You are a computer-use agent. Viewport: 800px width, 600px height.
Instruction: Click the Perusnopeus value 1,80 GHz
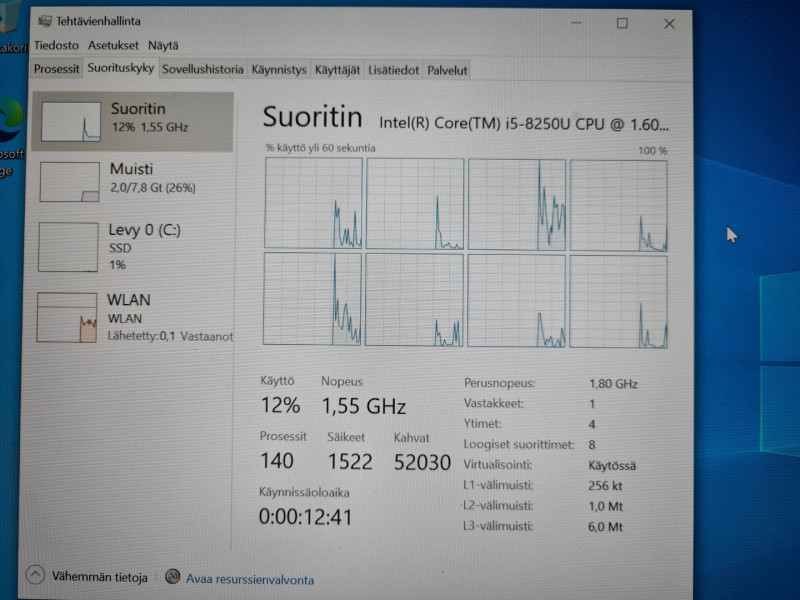point(613,384)
